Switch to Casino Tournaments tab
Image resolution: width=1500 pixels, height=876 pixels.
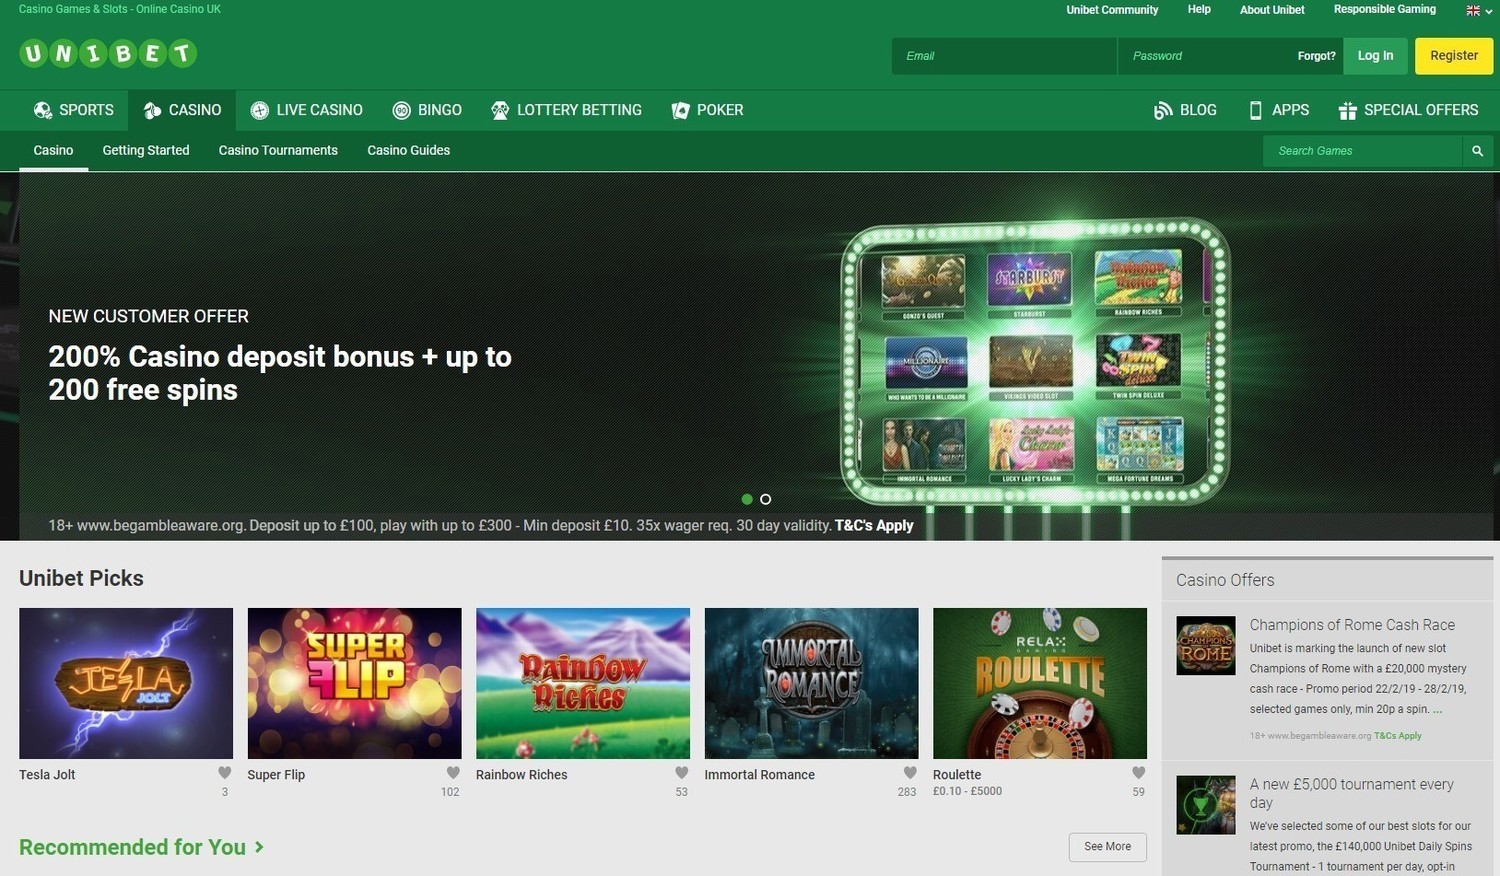pyautogui.click(x=278, y=150)
